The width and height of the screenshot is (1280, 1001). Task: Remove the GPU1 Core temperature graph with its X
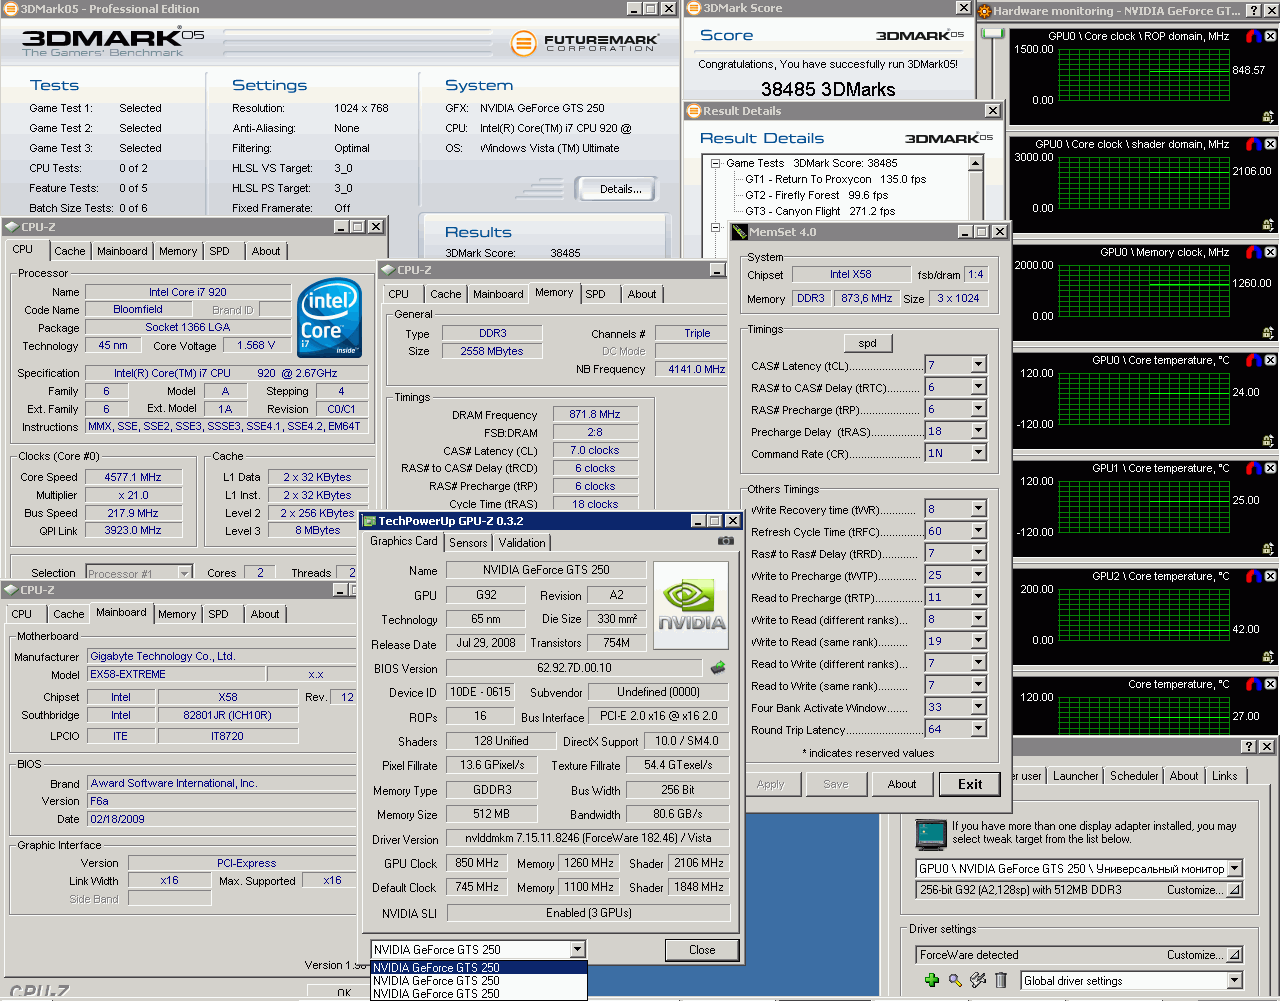[x=1270, y=468]
